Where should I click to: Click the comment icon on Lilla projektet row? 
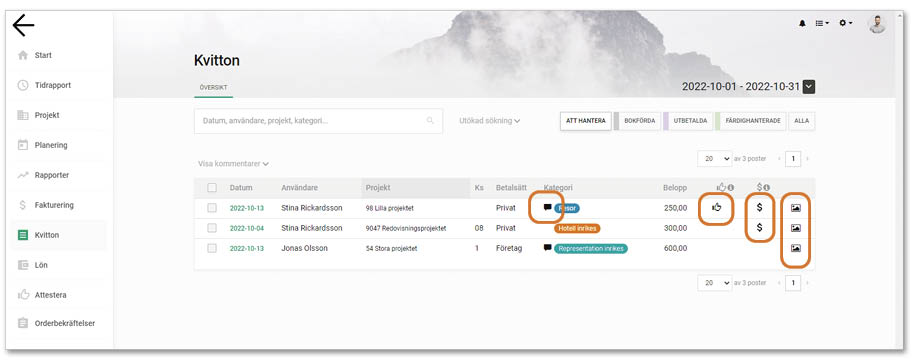point(547,207)
